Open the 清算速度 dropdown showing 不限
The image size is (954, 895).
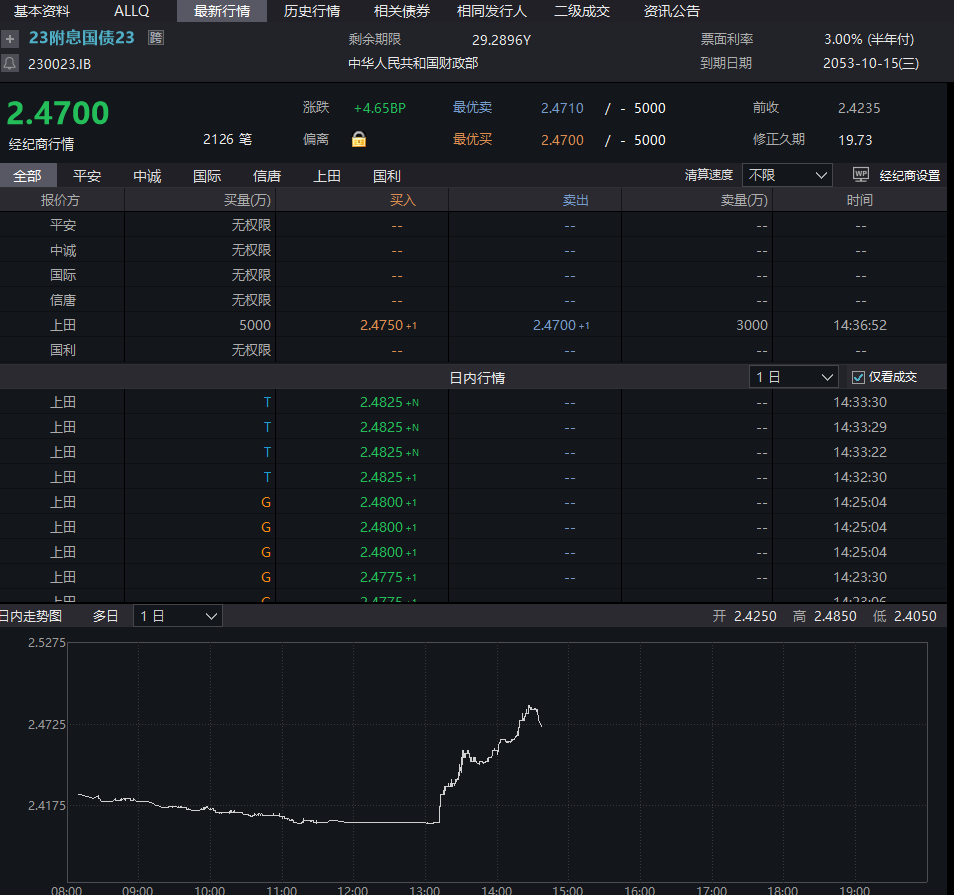pyautogui.click(x=787, y=175)
